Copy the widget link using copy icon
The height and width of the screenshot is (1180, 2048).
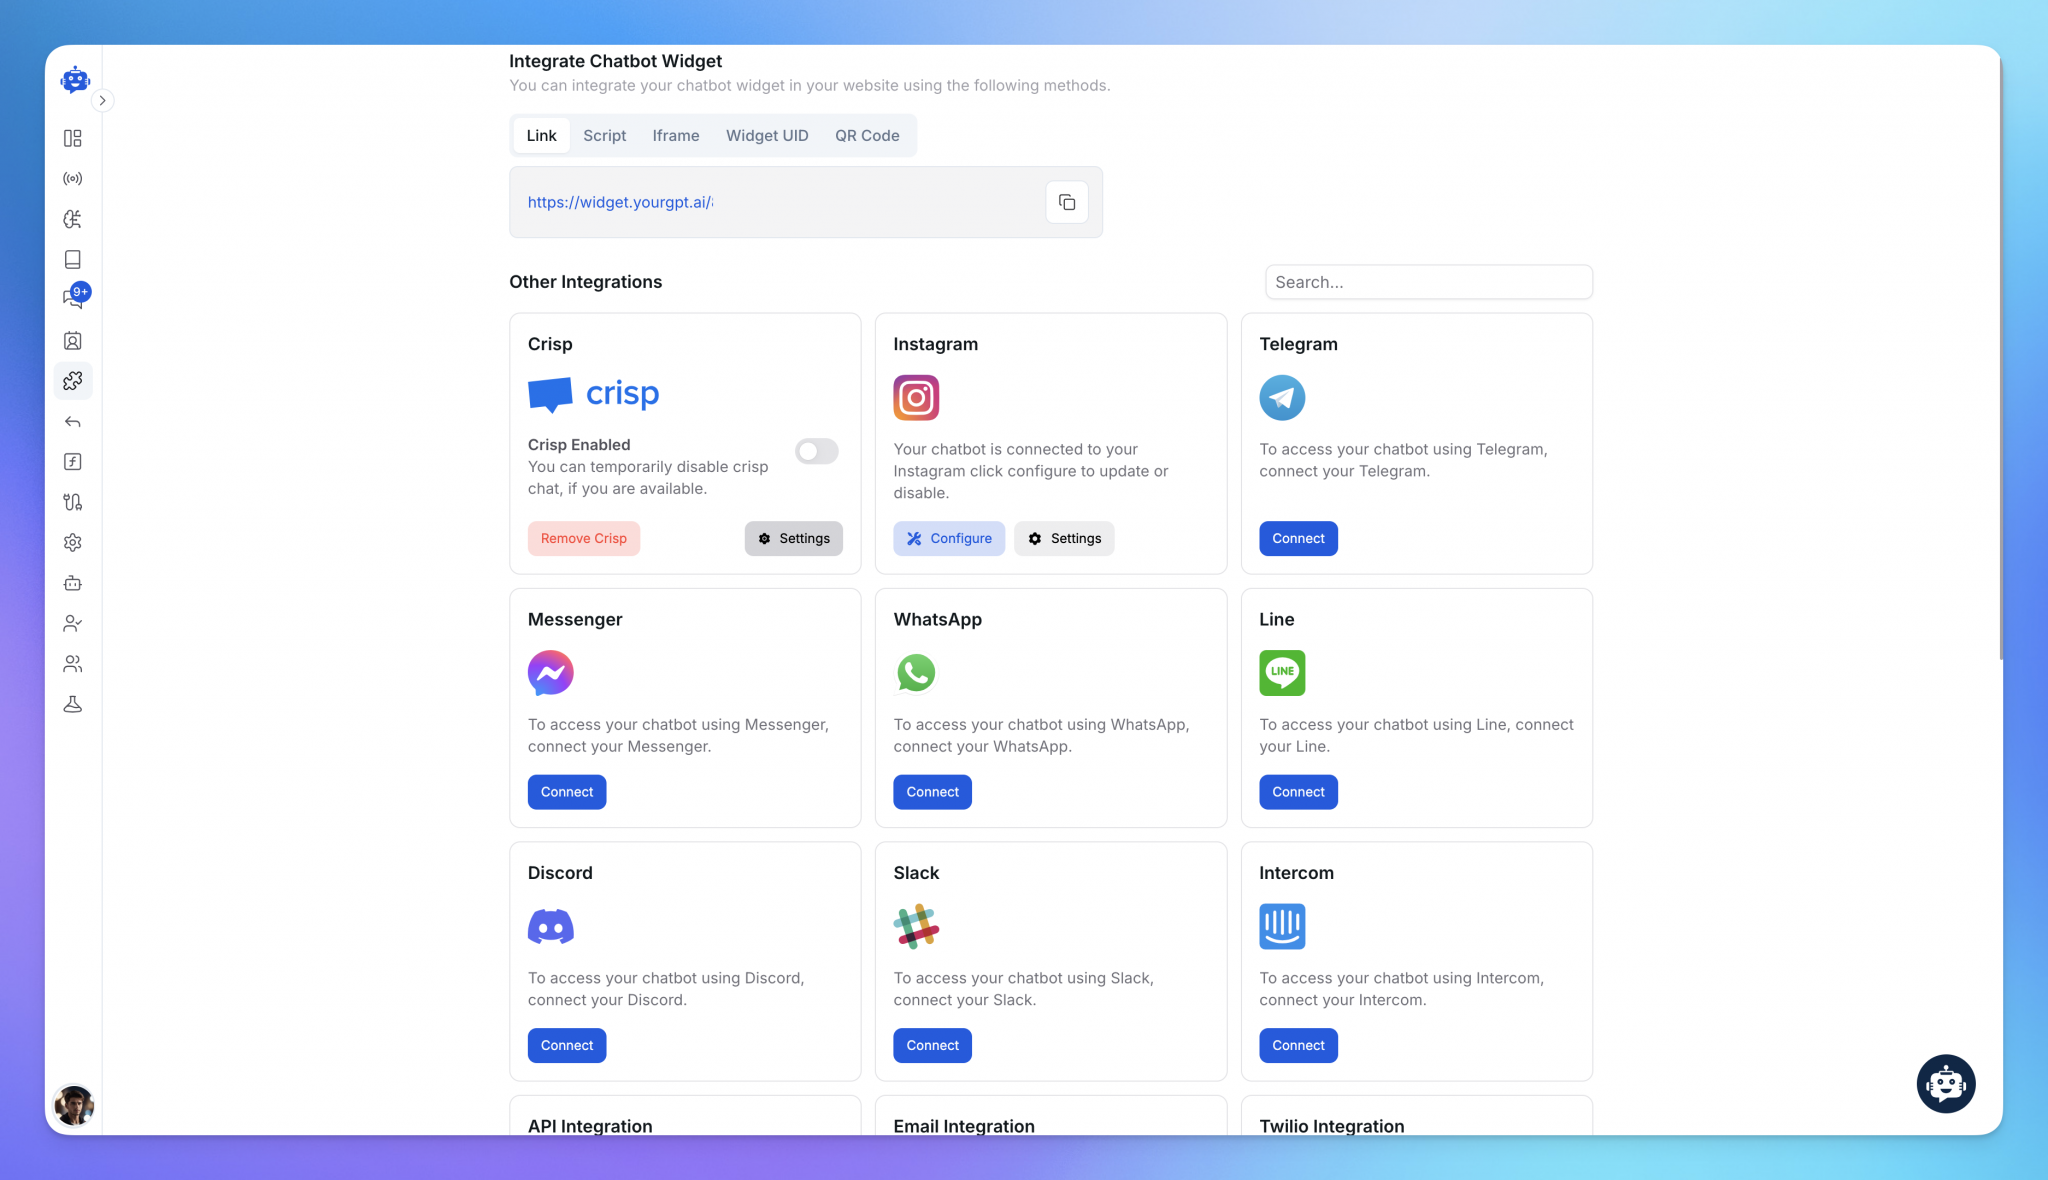[1066, 201]
